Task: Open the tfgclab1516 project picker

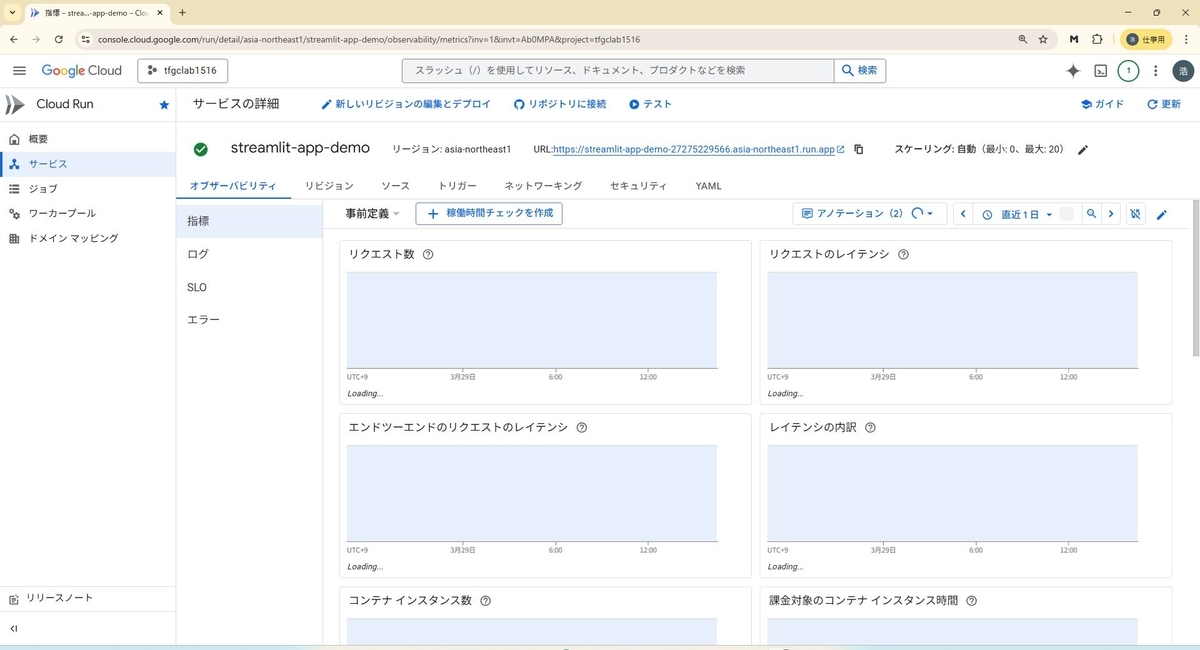Action: [183, 71]
